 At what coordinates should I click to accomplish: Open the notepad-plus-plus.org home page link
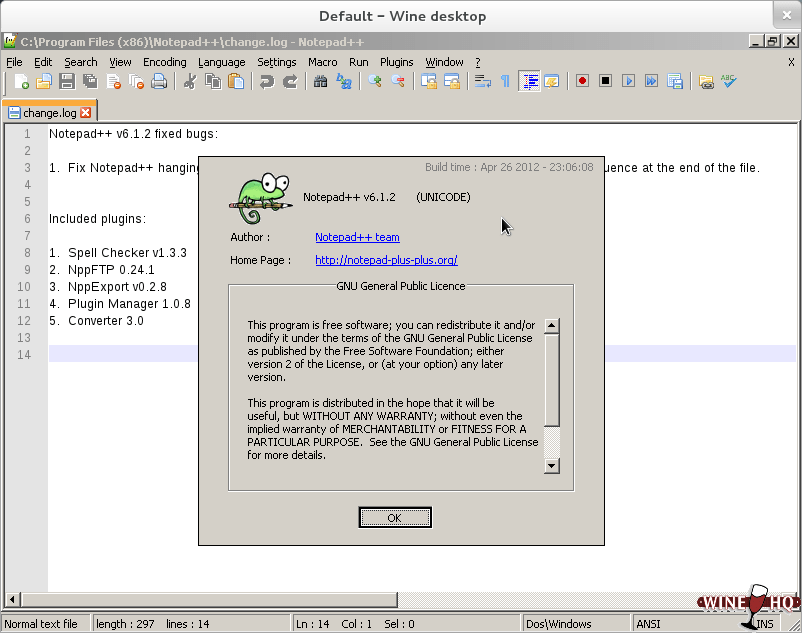tap(386, 260)
